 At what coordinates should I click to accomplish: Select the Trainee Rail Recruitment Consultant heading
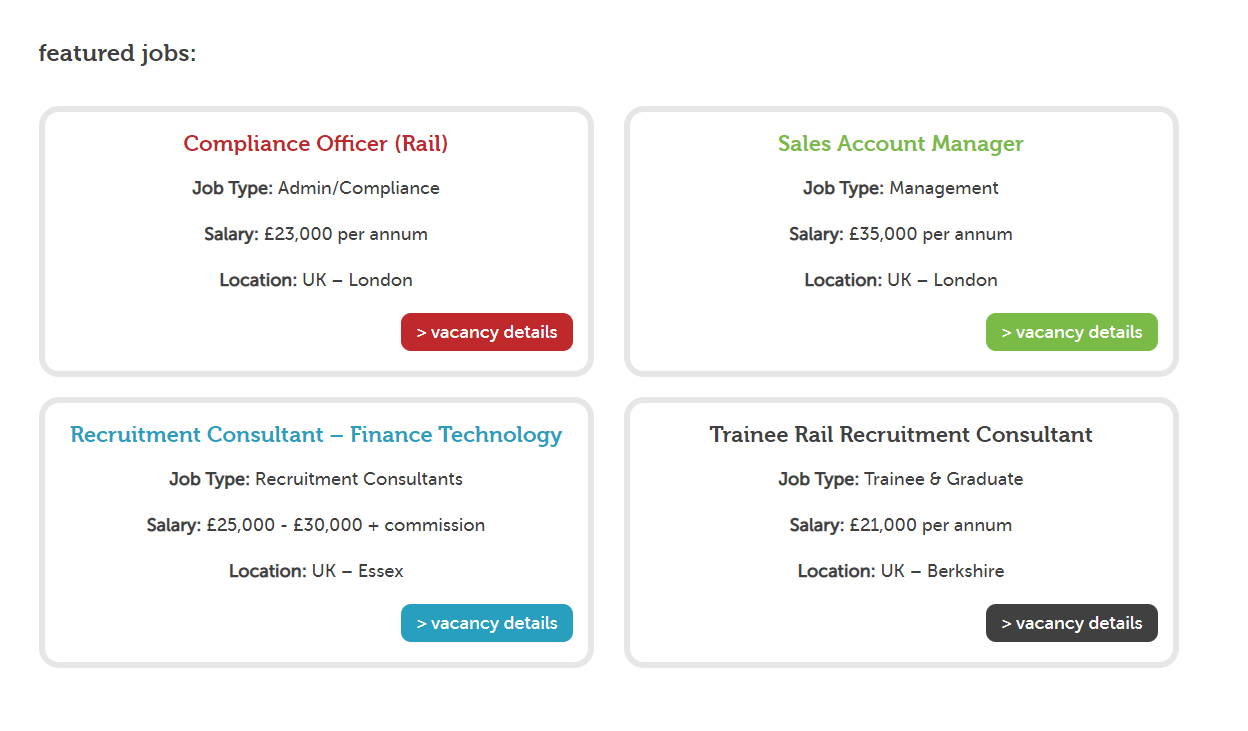click(x=900, y=434)
